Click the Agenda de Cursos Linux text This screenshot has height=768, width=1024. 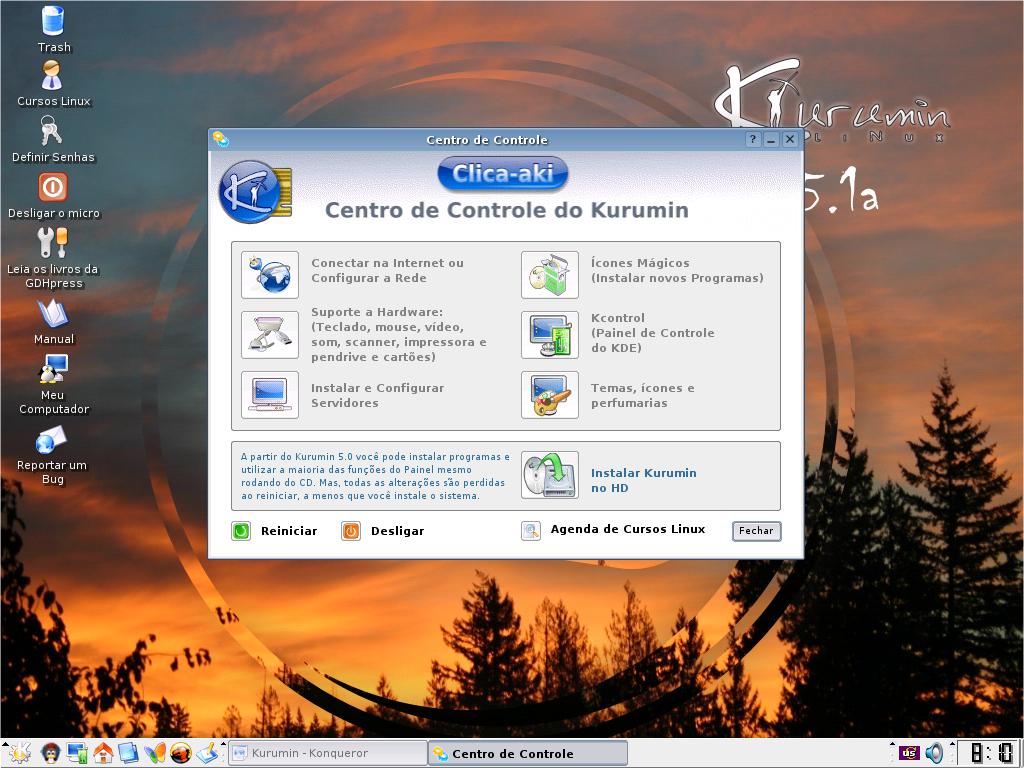click(x=628, y=529)
